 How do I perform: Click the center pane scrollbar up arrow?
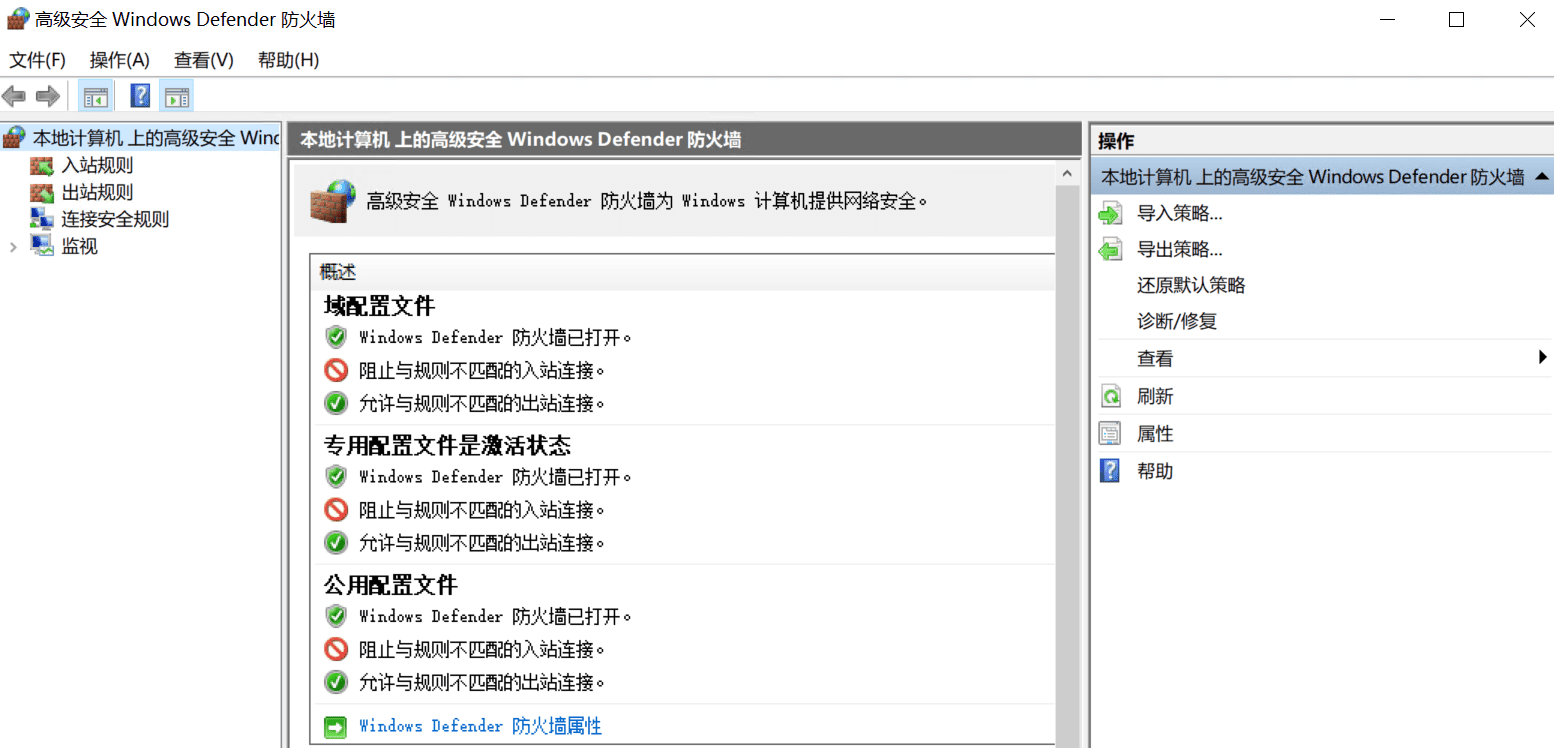tap(1068, 174)
